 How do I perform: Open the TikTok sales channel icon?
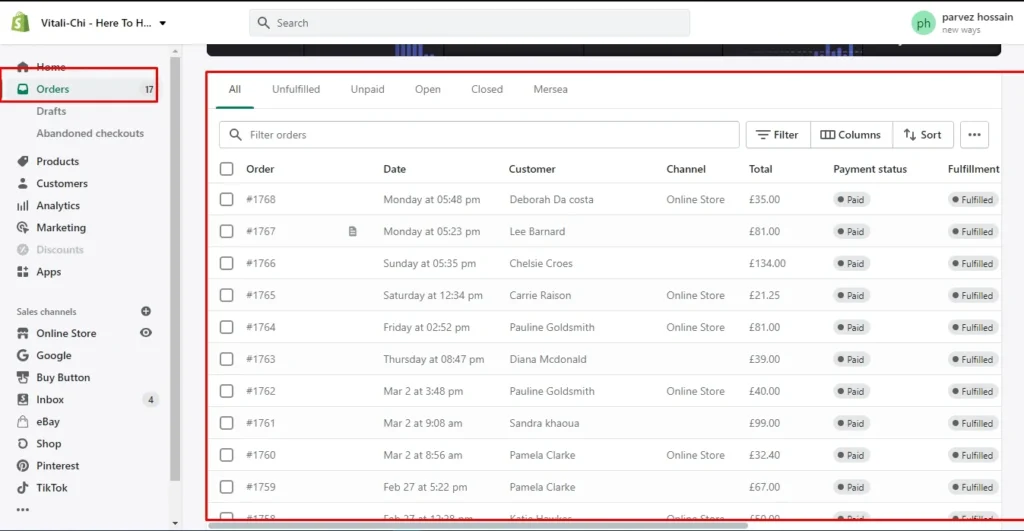23,487
